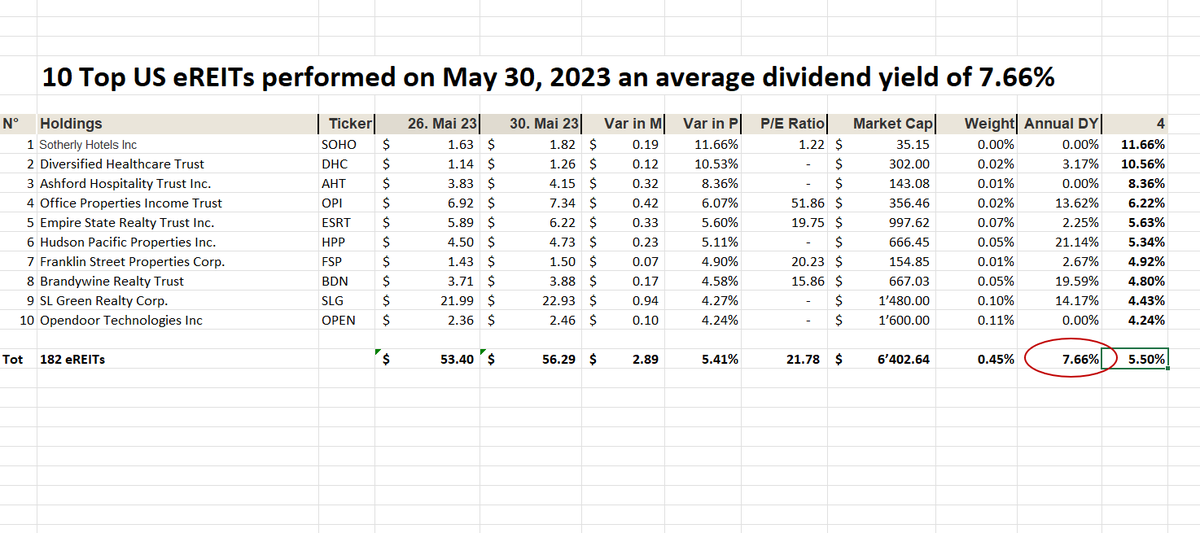Select the 'Diversified Healthcare Trust' cell
The height and width of the screenshot is (533, 1200).
(175, 164)
